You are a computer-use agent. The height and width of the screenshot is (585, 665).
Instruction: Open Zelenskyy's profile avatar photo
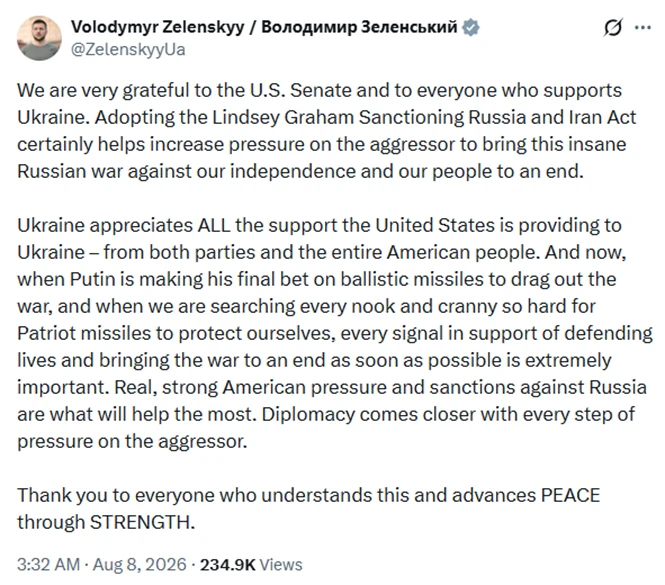click(39, 38)
